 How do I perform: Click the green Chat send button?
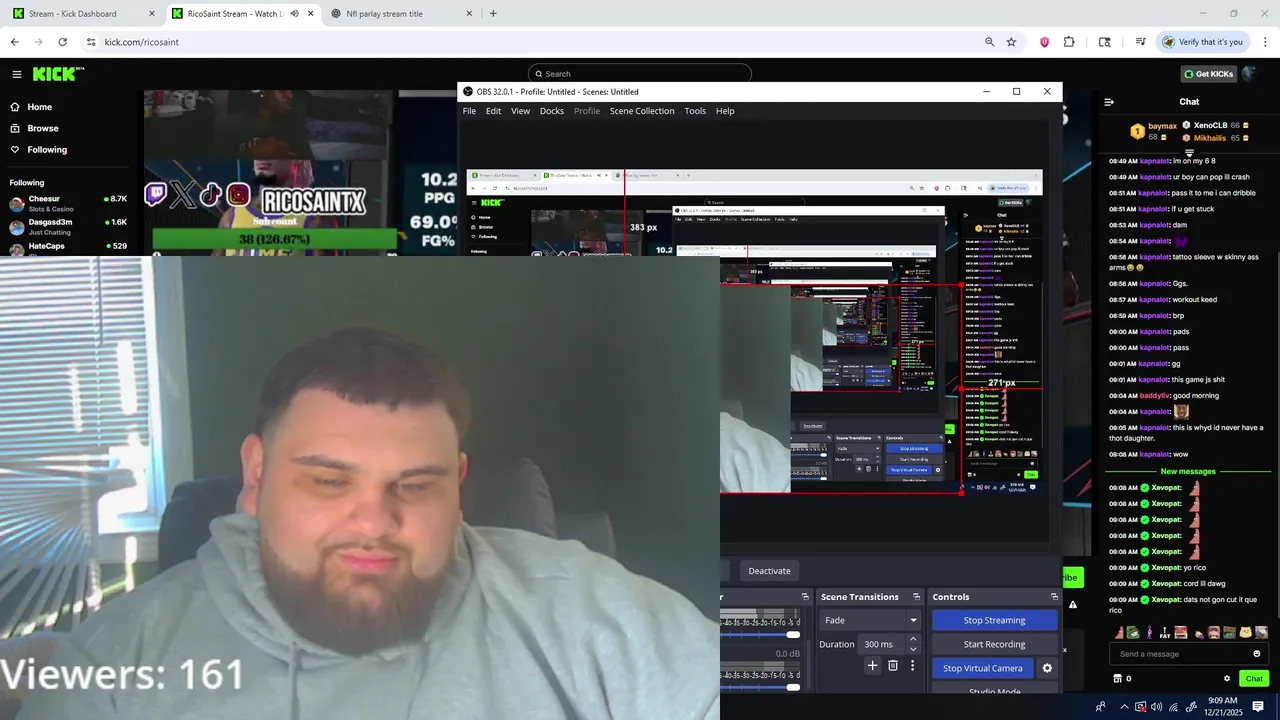pyautogui.click(x=1254, y=678)
